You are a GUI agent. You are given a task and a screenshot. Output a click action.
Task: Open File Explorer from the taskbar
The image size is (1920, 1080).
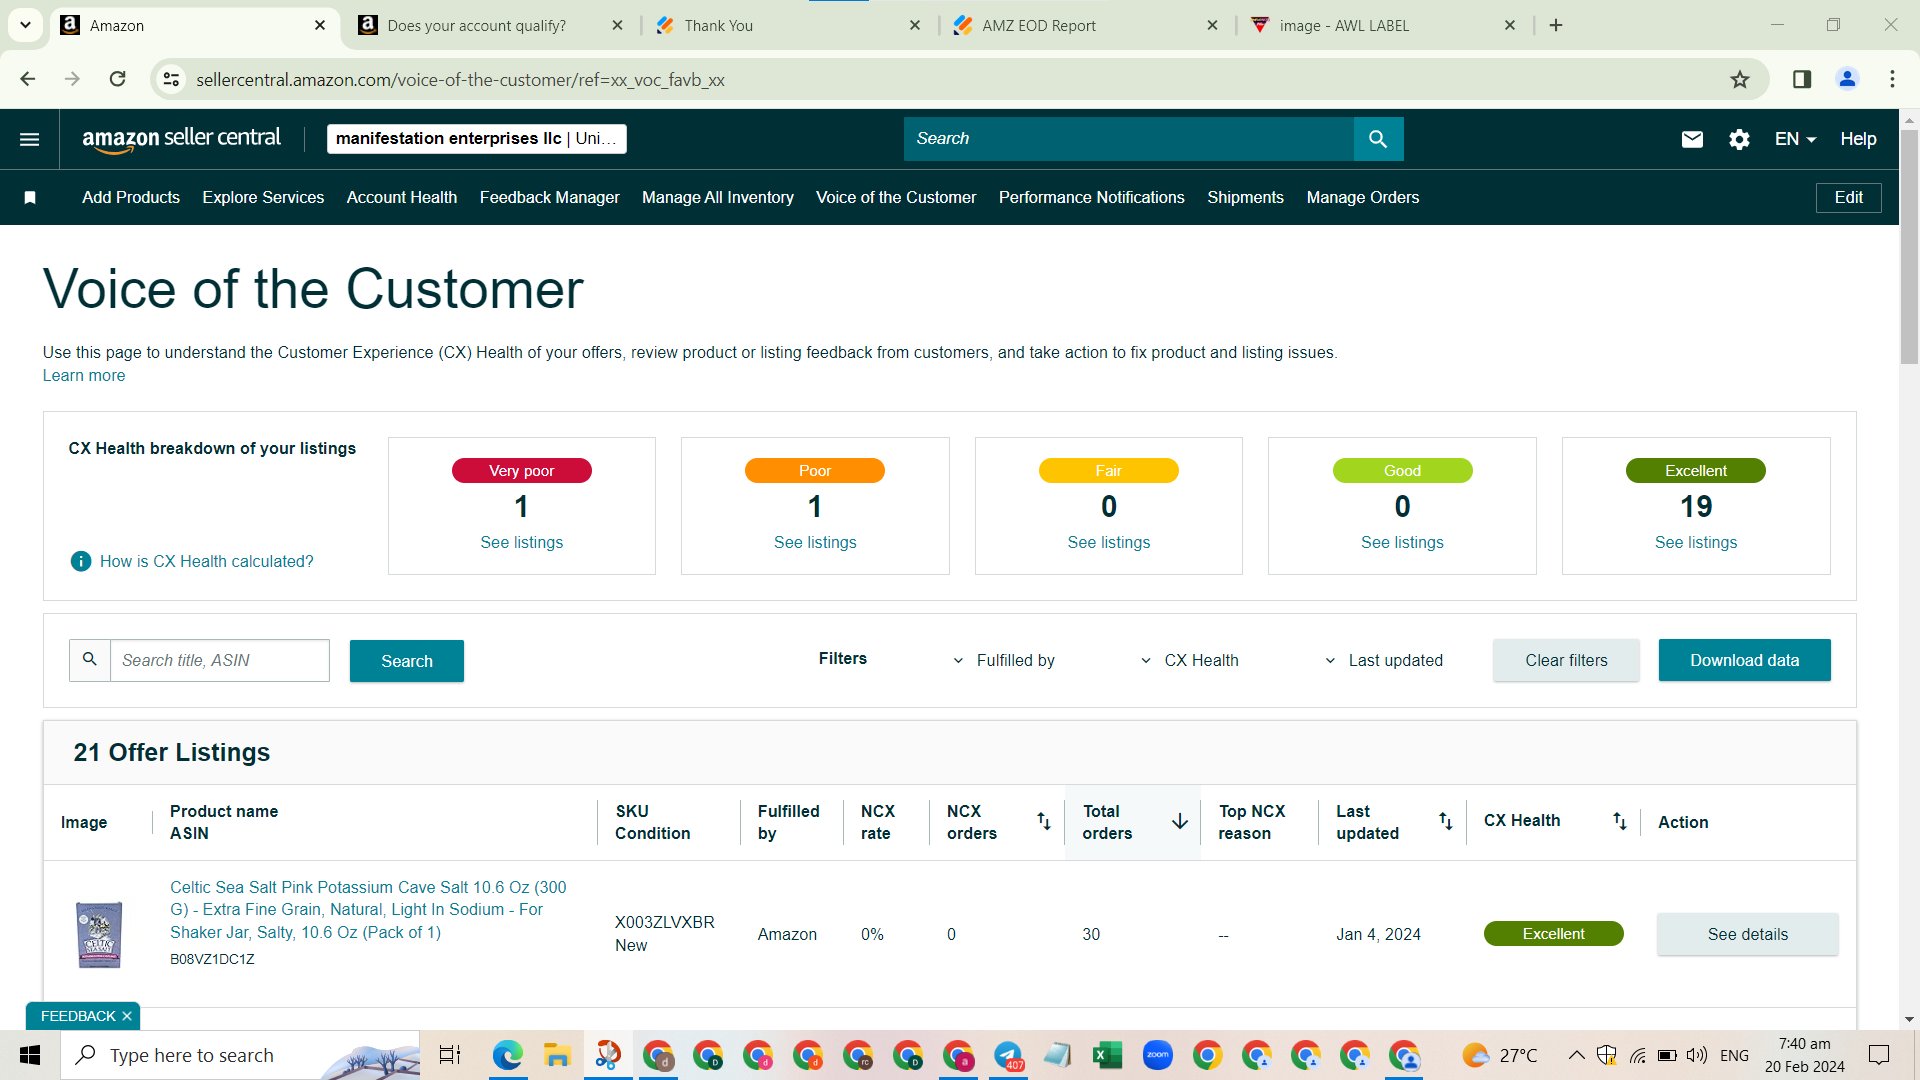[x=556, y=1055]
